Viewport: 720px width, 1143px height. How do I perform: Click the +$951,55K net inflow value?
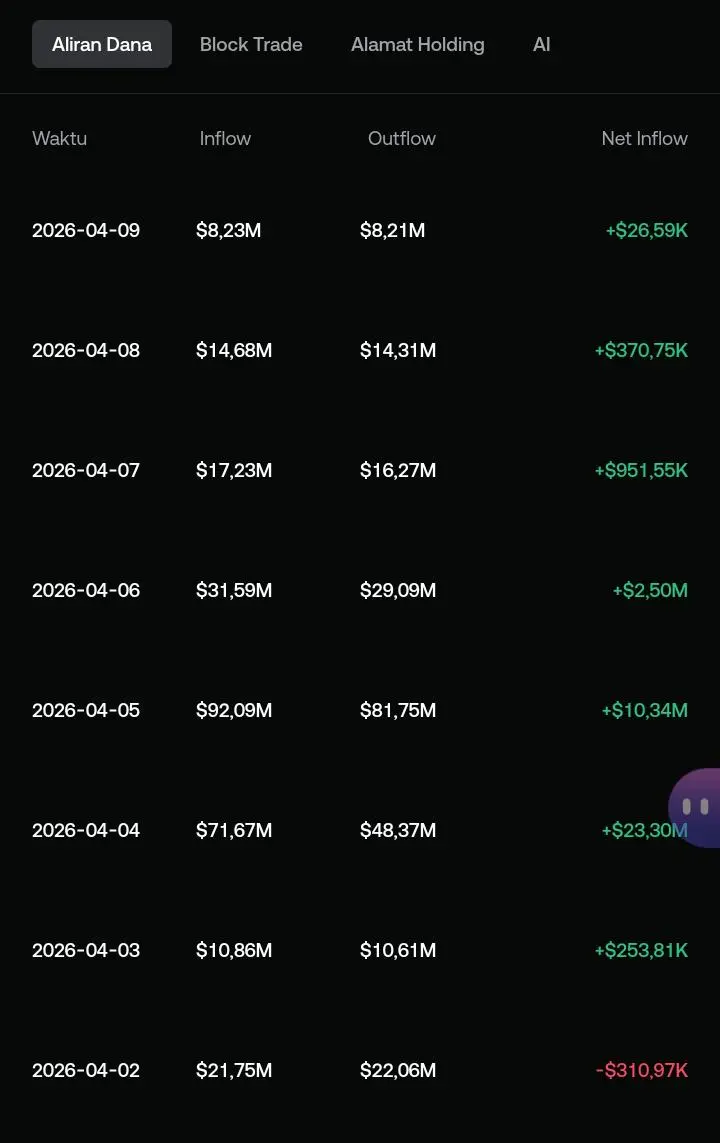[641, 470]
